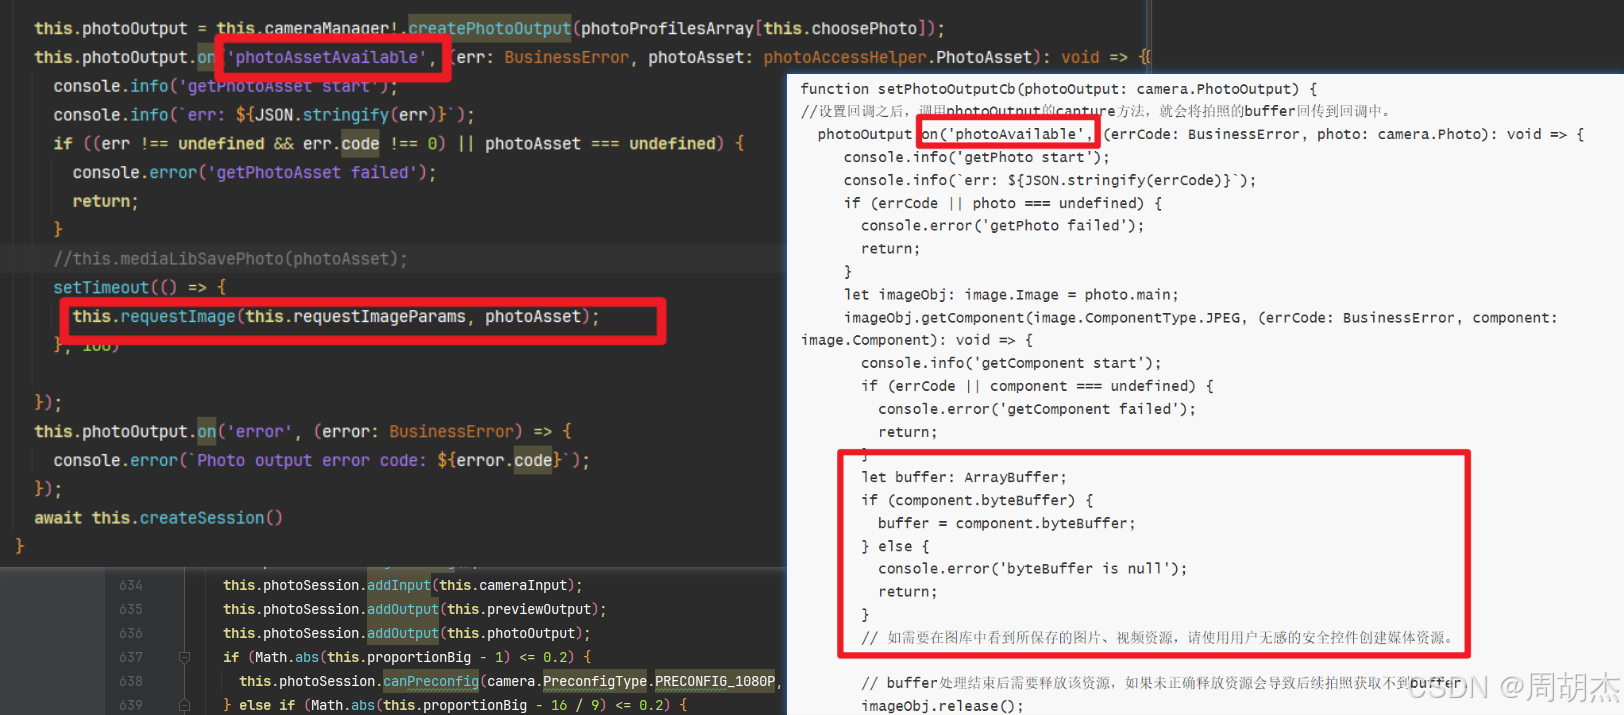The height and width of the screenshot is (715, 1624).
Task: Click console.info 'getPhoto start' line
Action: (x=976, y=157)
